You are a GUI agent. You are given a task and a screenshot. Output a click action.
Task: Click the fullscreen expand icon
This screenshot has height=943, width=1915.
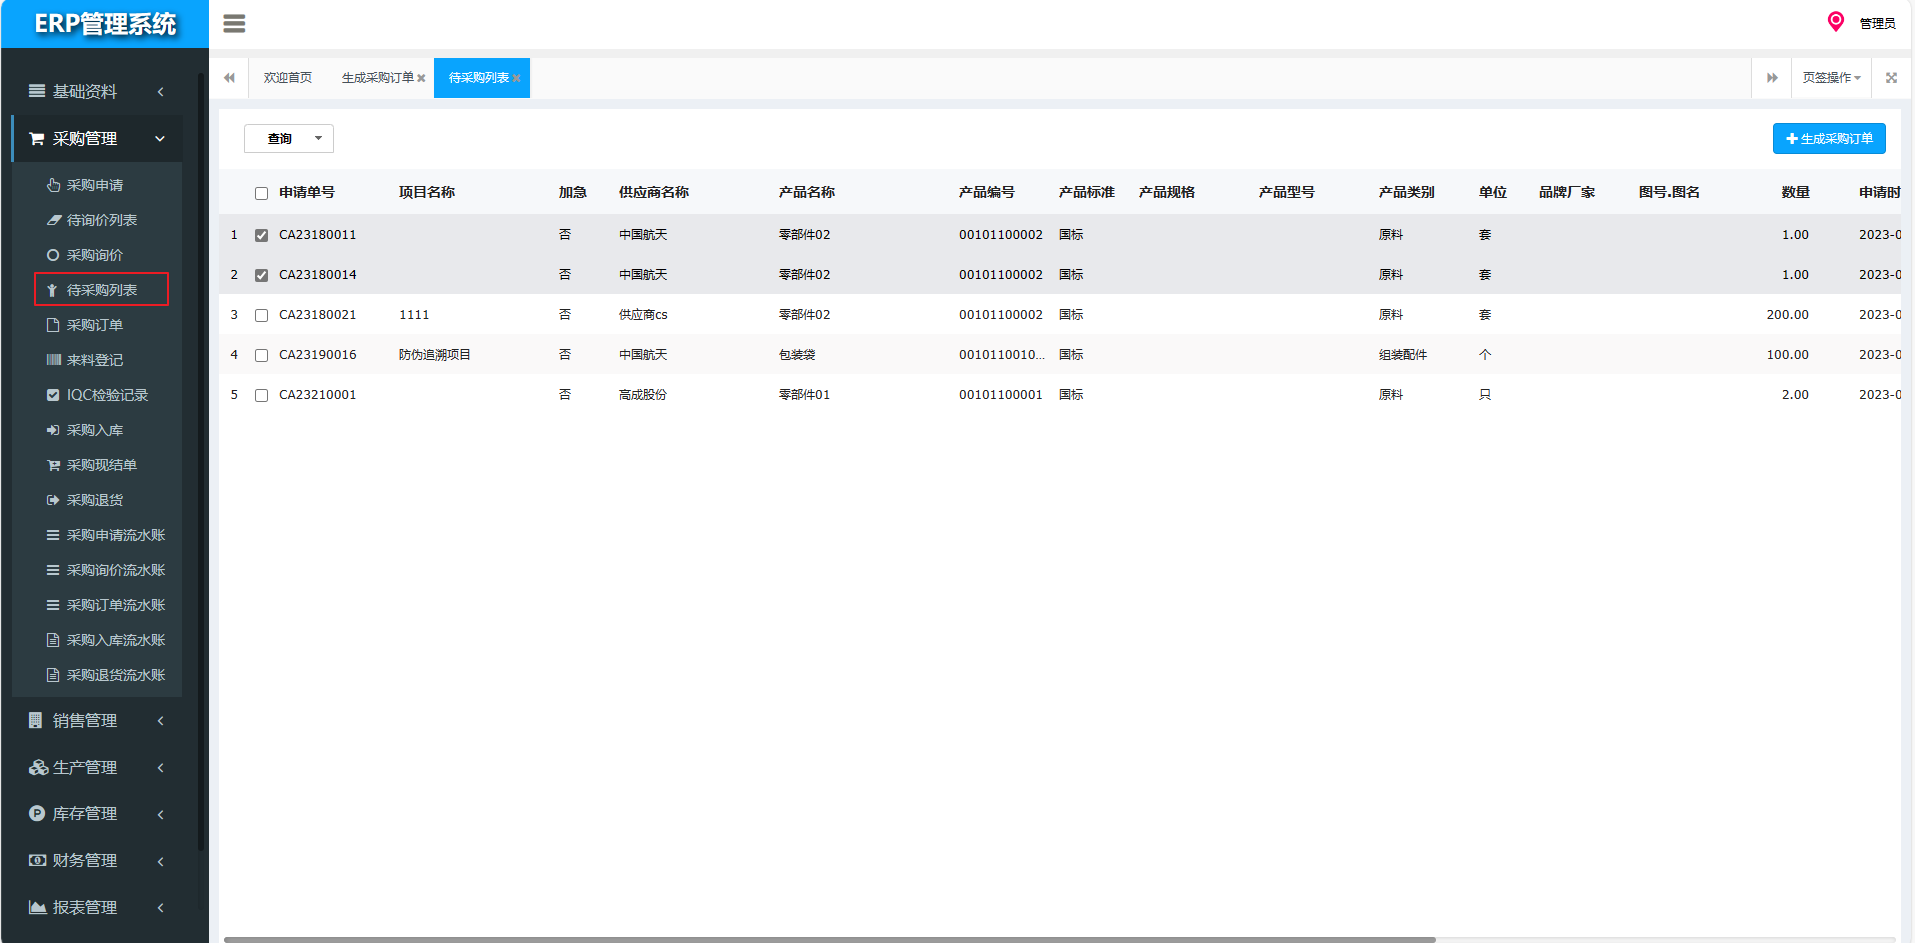1891,78
